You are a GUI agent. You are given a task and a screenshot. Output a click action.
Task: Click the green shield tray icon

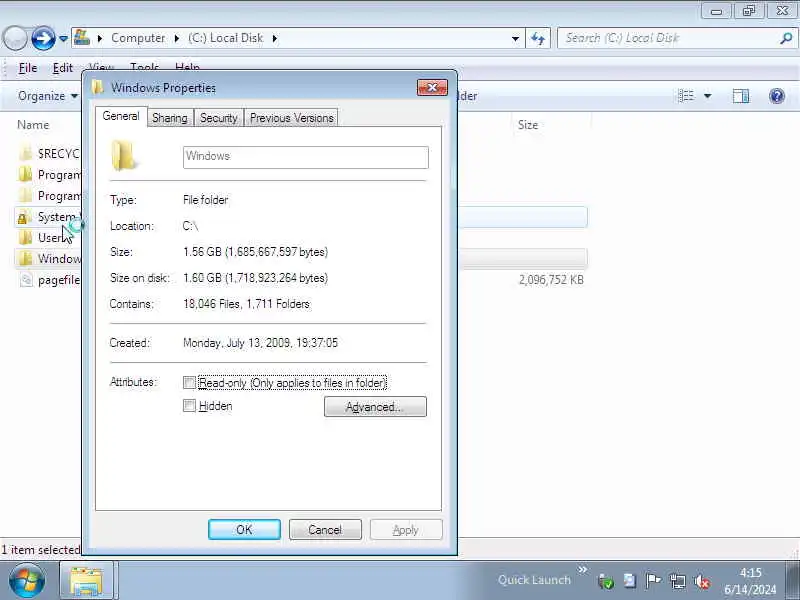606,581
